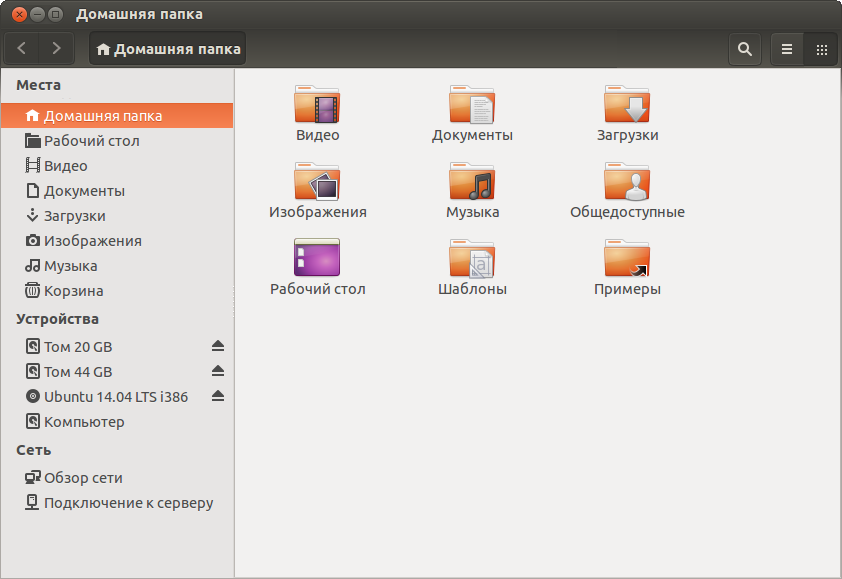Open Рабочий стол in the sidebar
Screen dimensions: 842x579
[x=117, y=141]
